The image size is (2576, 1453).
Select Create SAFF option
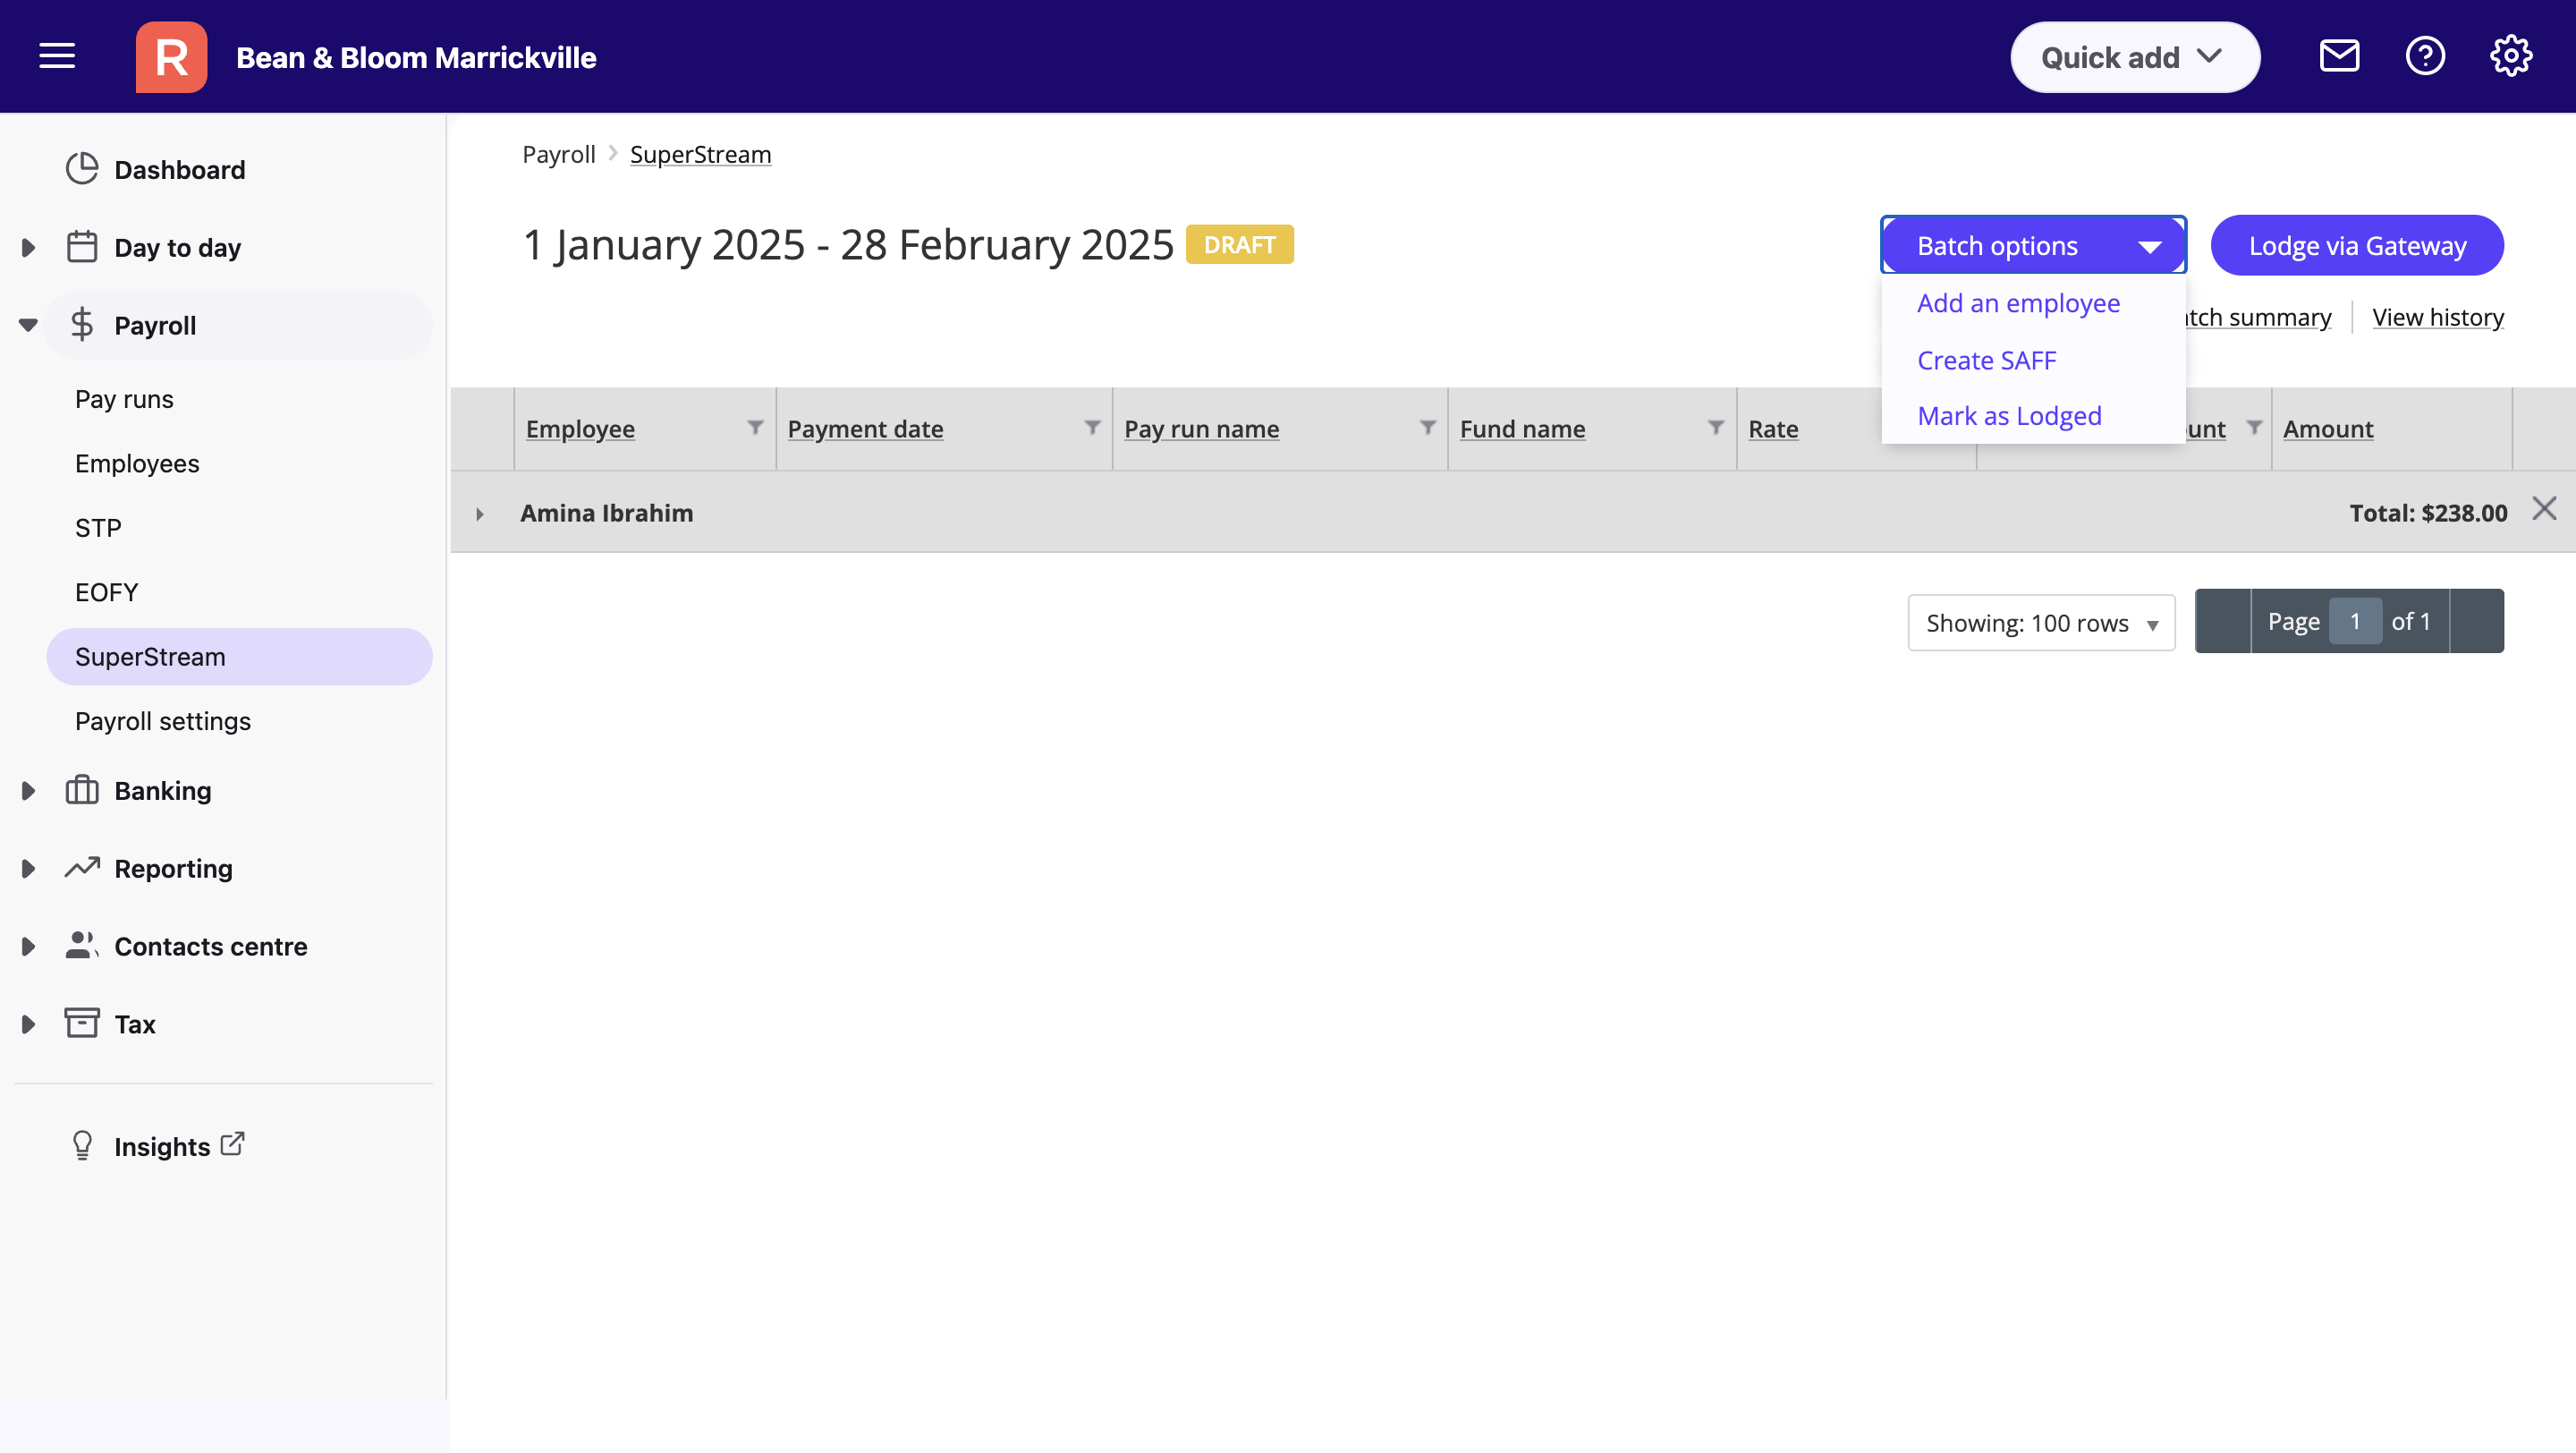coord(1985,360)
